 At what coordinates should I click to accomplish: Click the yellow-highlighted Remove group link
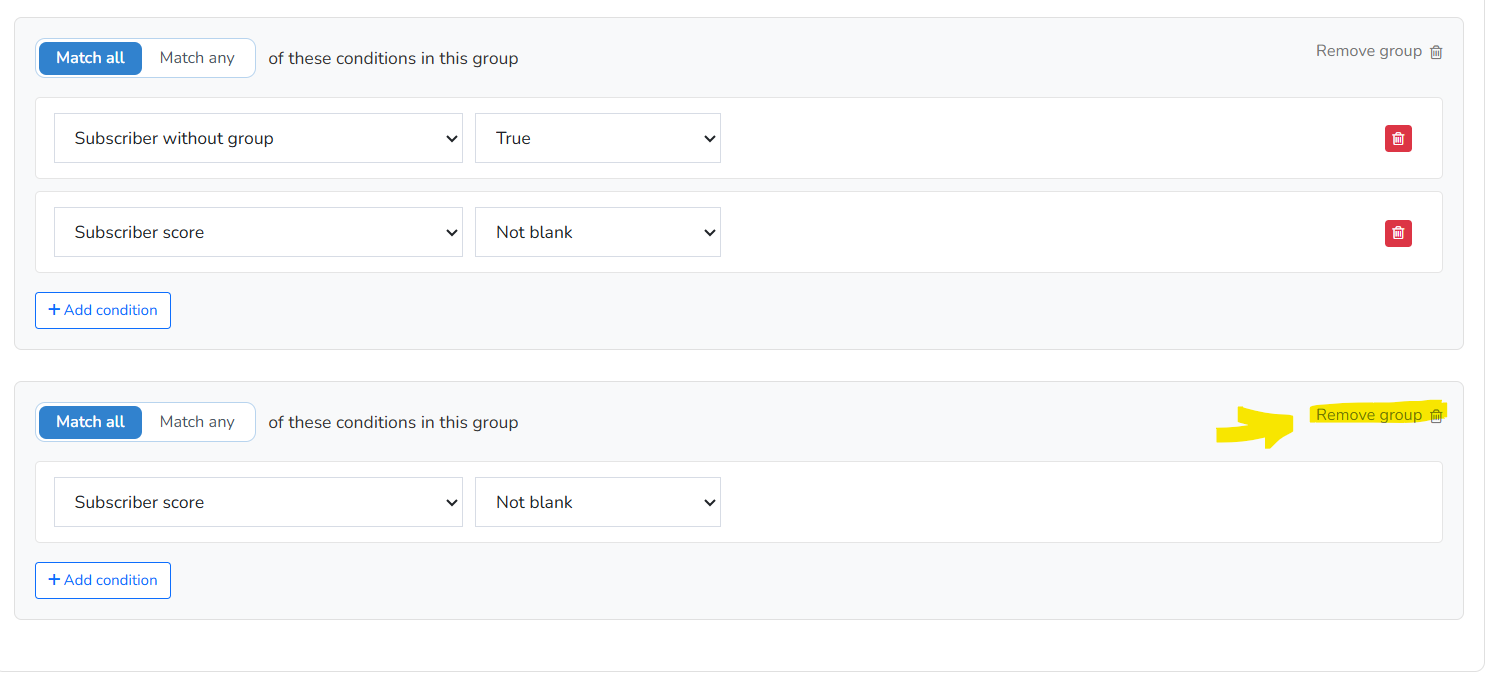tap(1369, 415)
